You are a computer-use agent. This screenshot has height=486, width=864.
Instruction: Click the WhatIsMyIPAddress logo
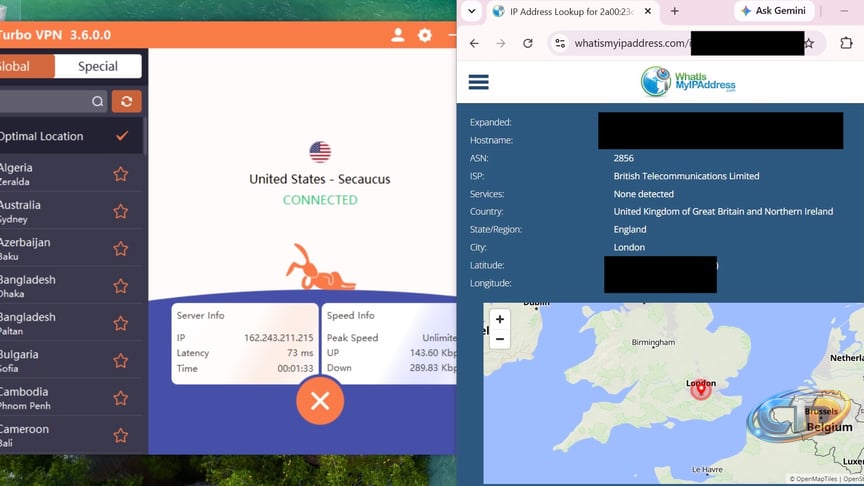pyautogui.click(x=688, y=82)
